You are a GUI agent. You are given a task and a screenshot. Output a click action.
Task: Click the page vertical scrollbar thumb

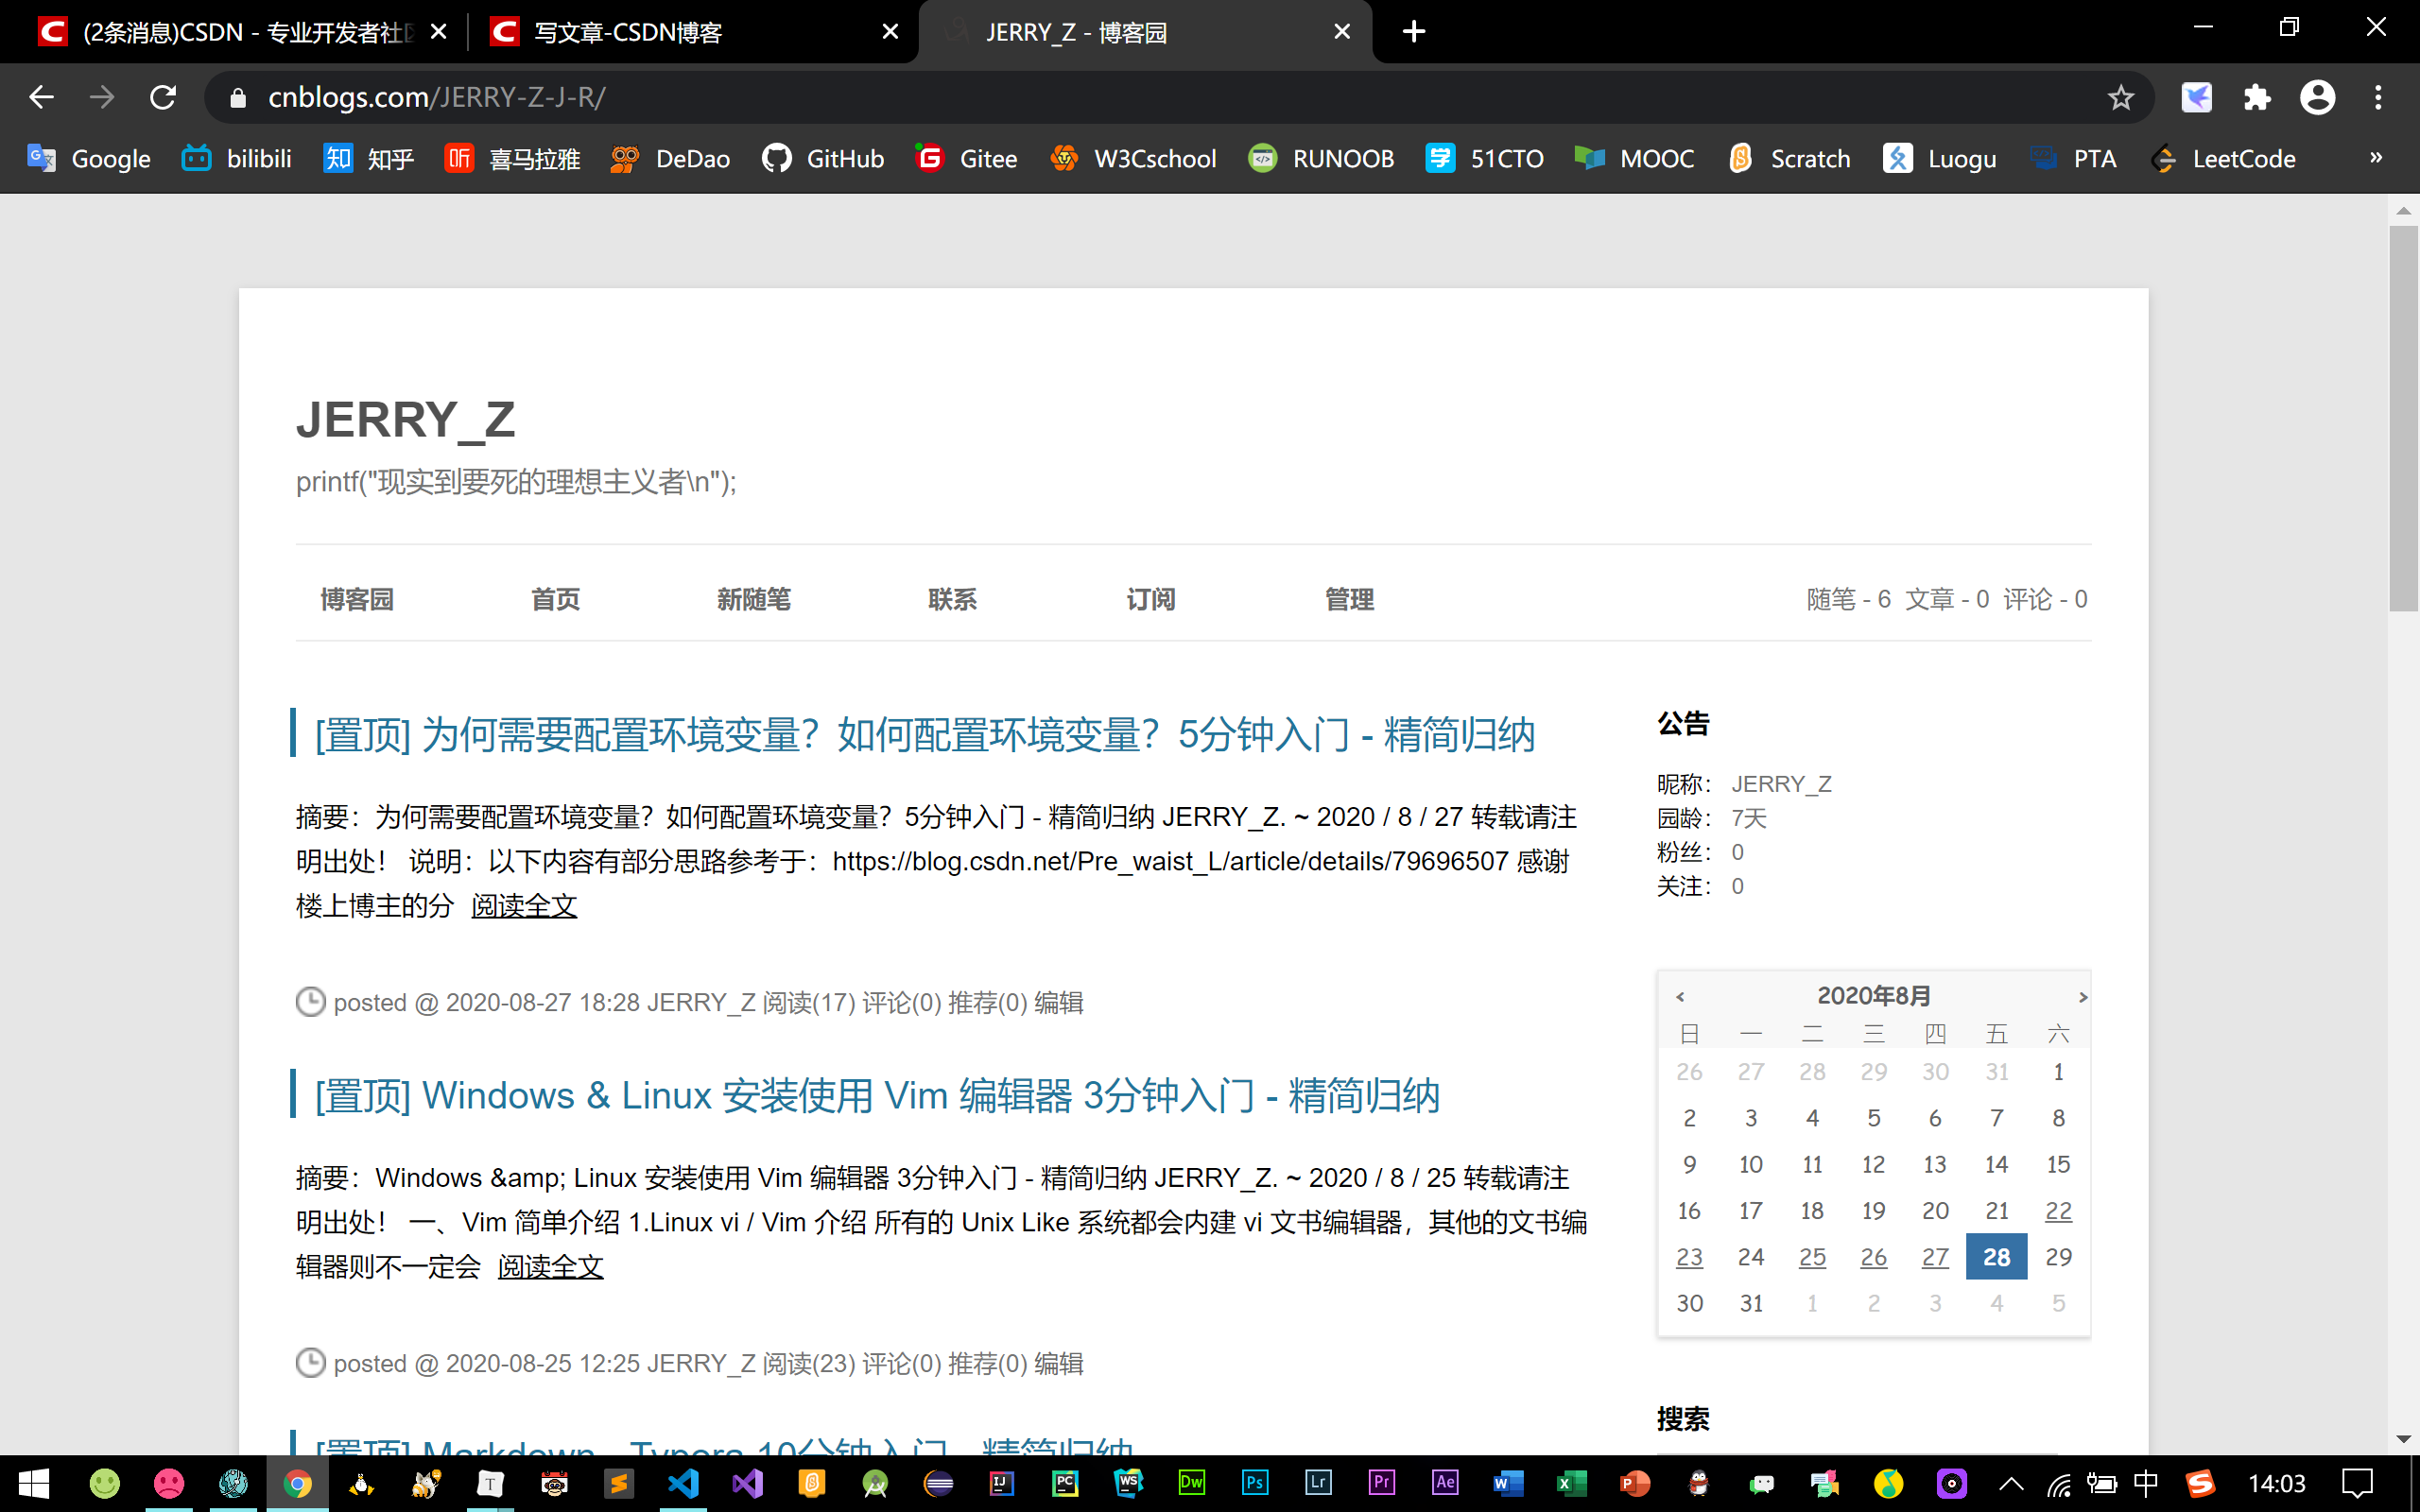click(2402, 420)
